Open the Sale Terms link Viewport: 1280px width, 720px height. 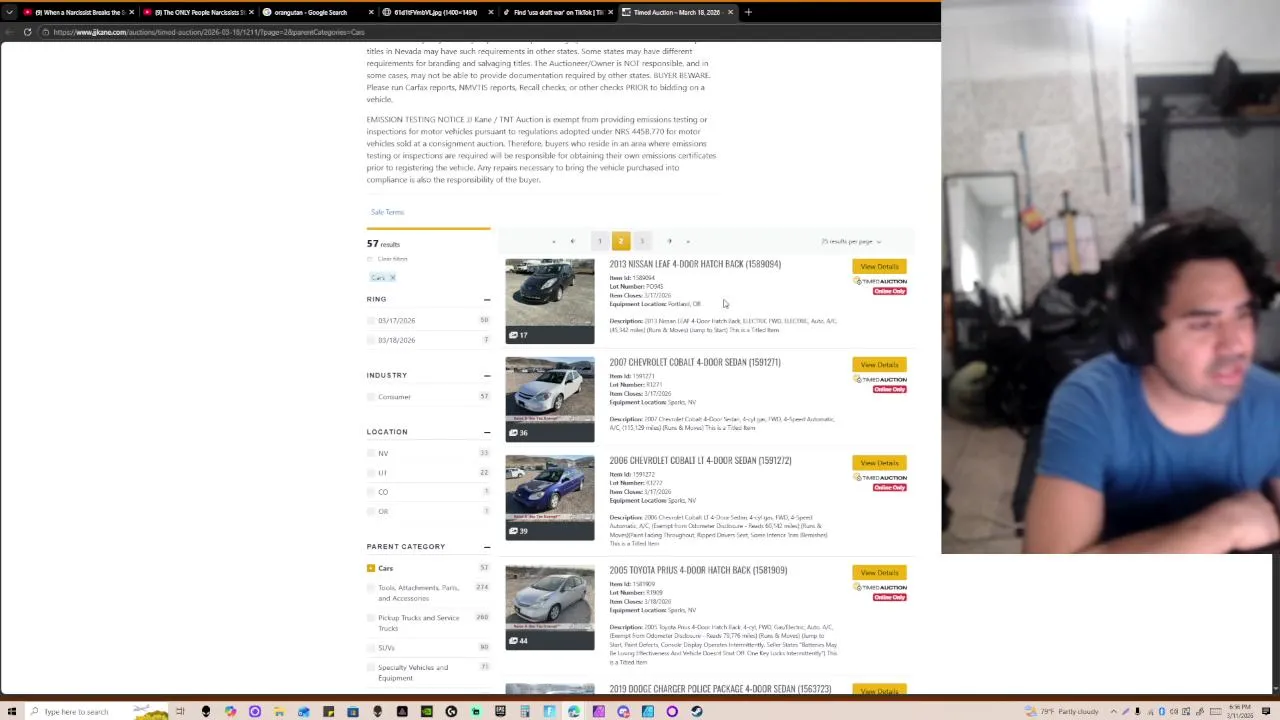coord(387,212)
